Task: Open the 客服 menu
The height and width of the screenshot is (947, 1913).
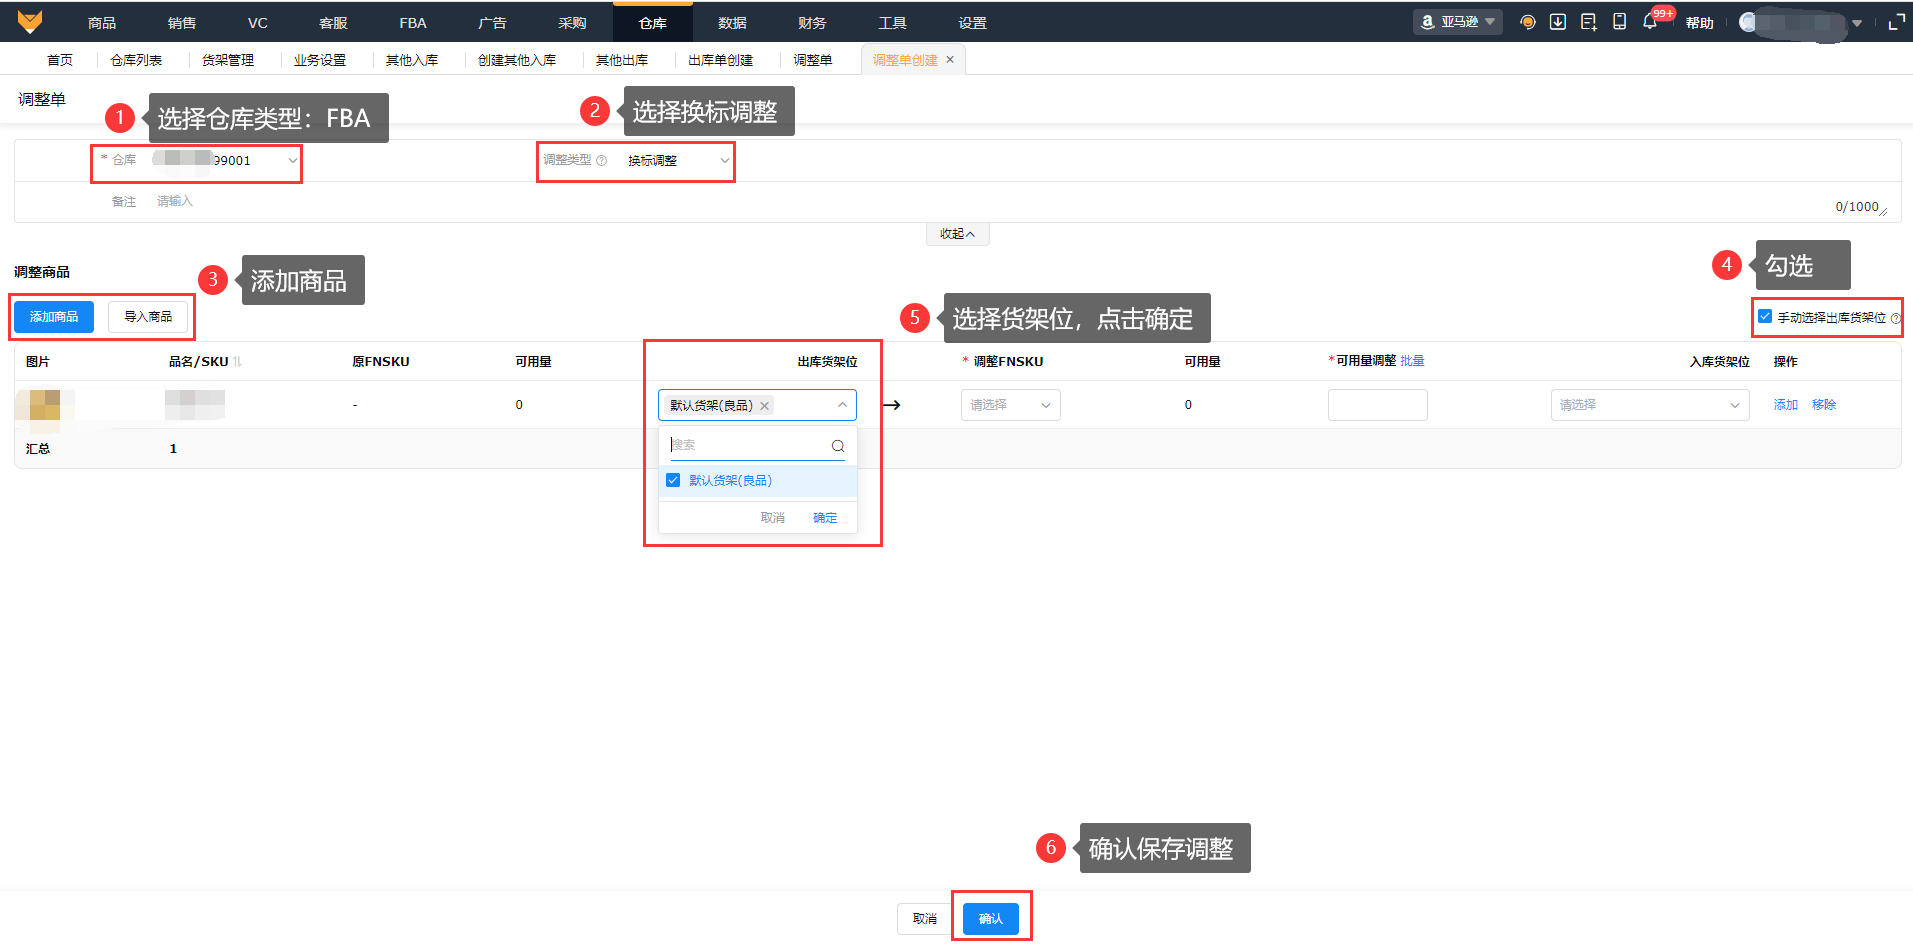Action: pyautogui.click(x=333, y=22)
